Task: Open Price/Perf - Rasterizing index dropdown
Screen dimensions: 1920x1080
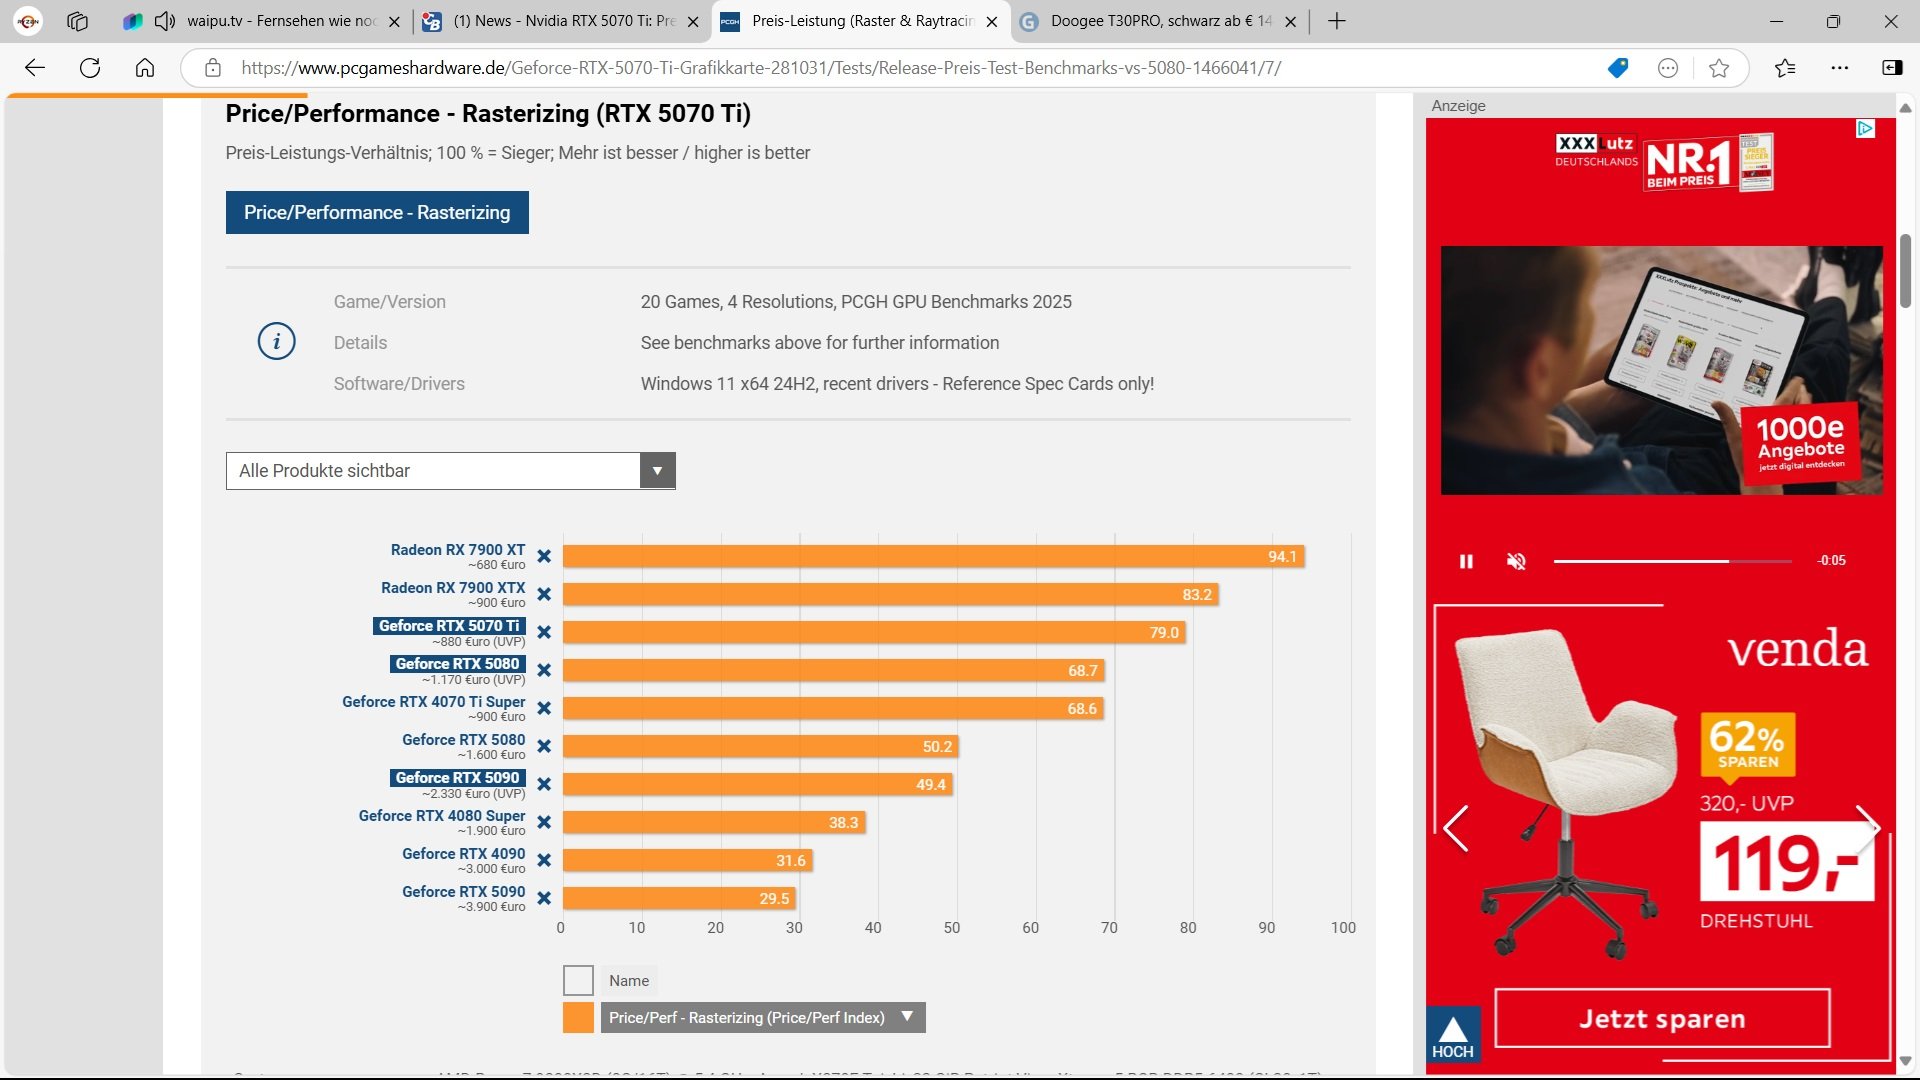Action: coord(907,1017)
